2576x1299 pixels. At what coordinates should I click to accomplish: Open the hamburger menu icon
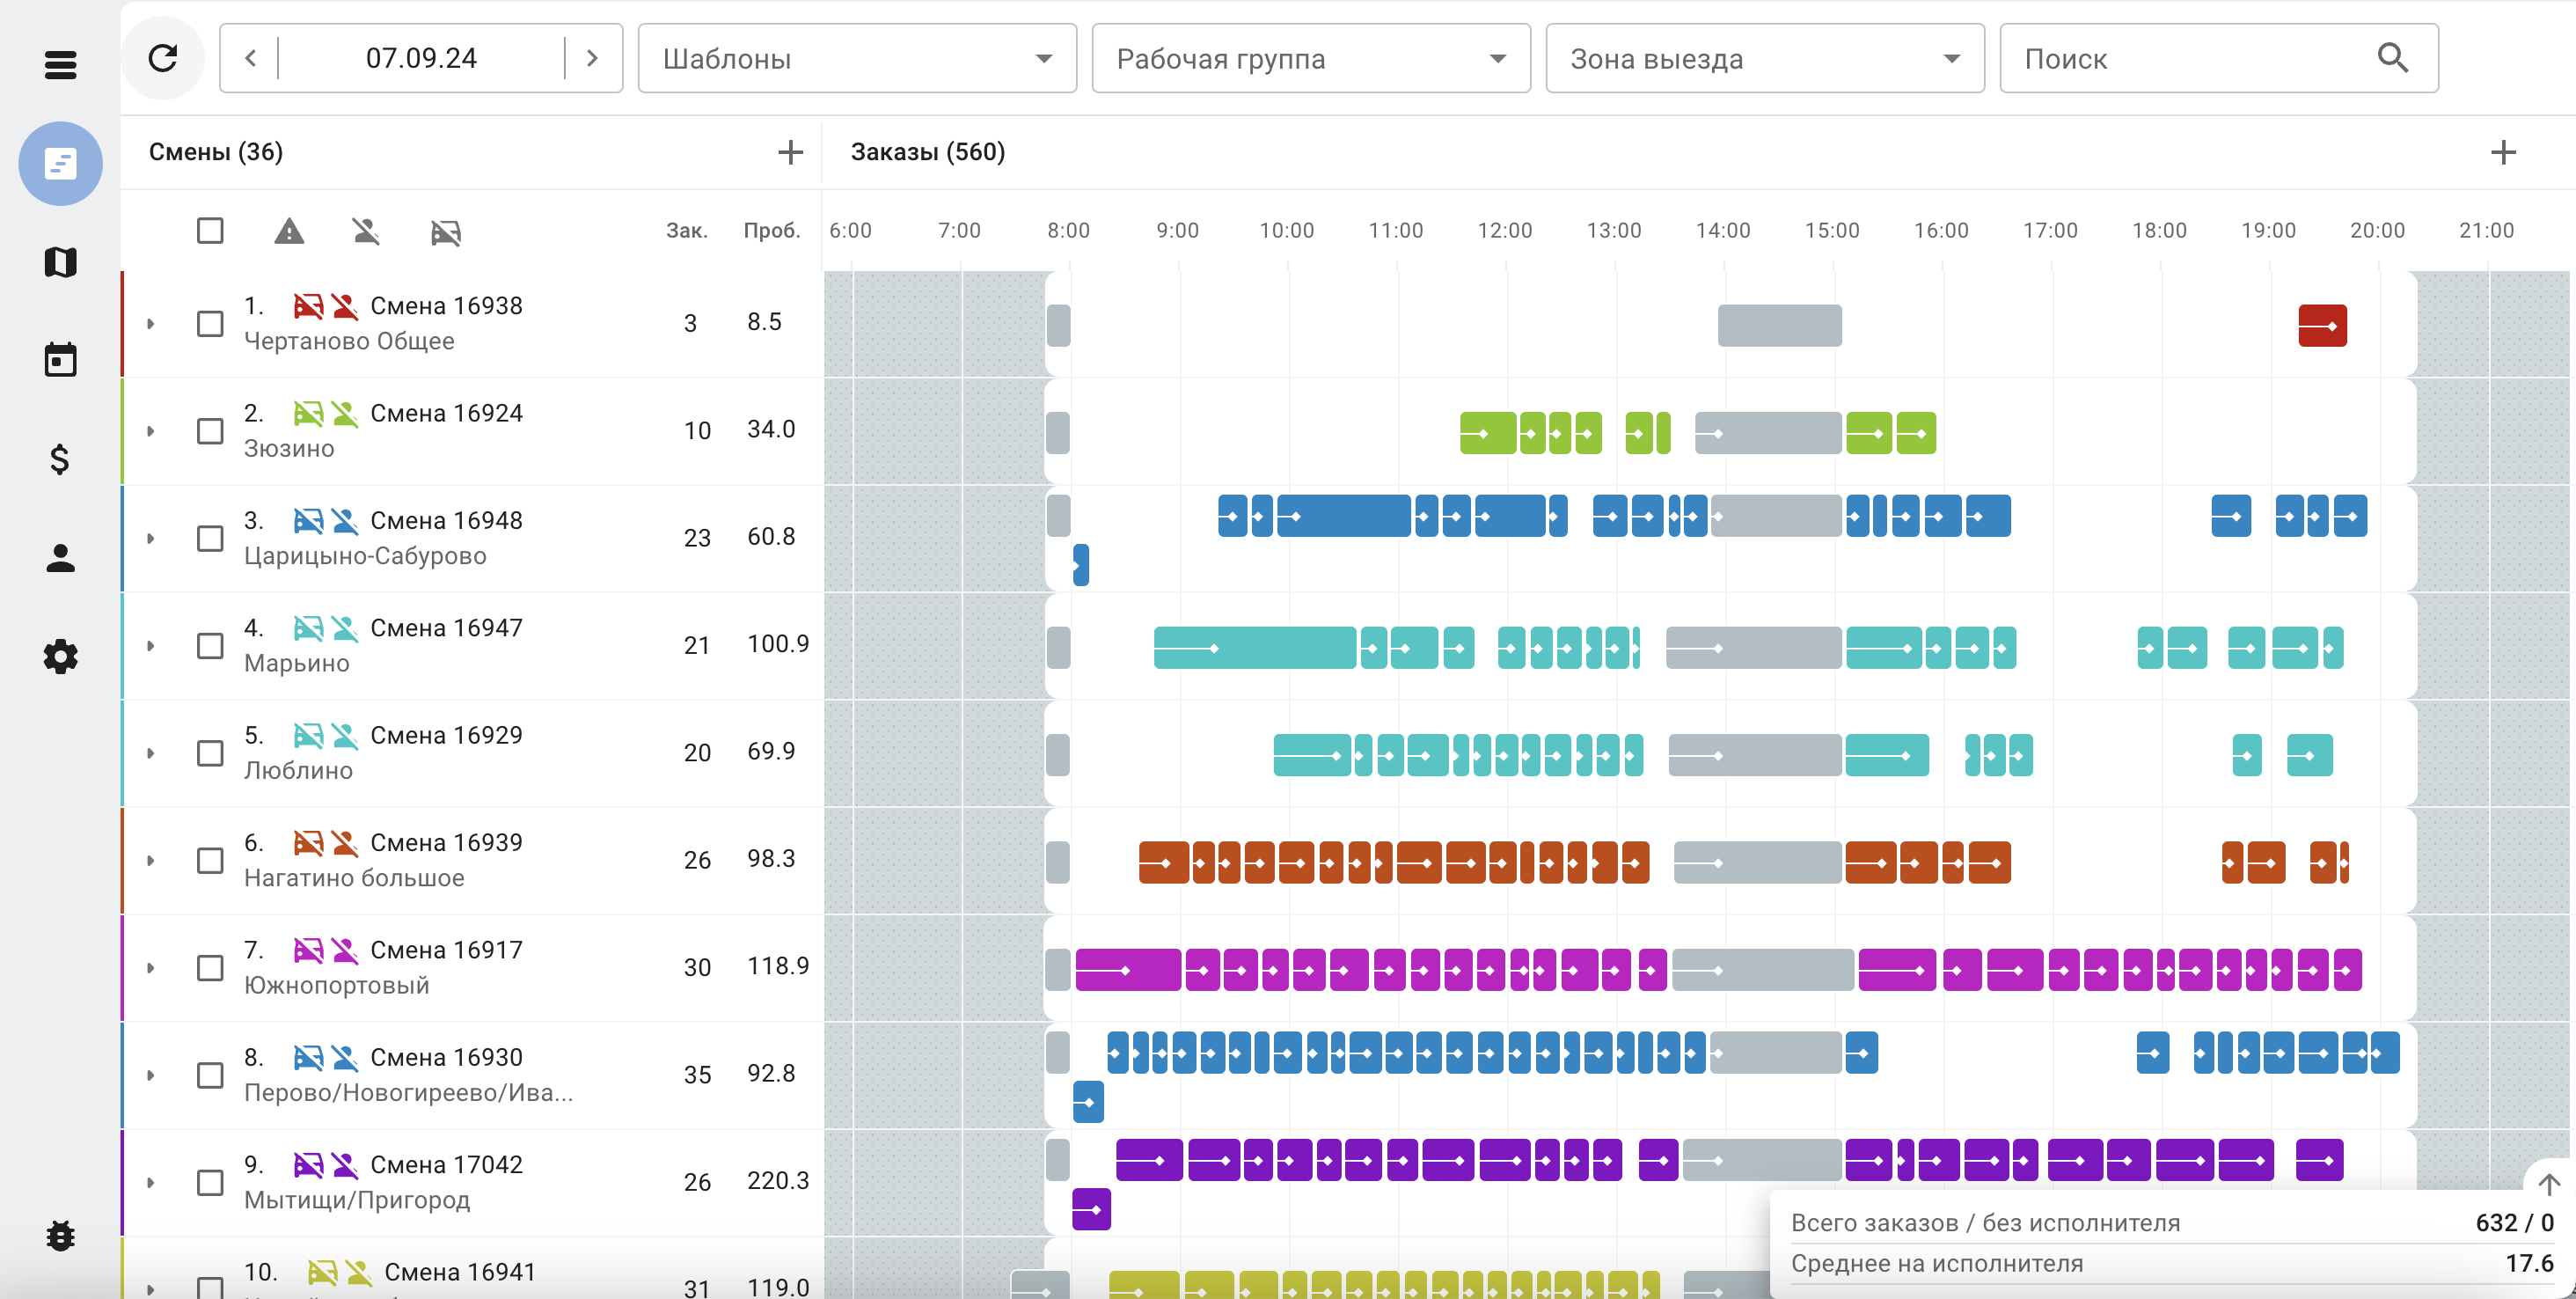(x=60, y=66)
